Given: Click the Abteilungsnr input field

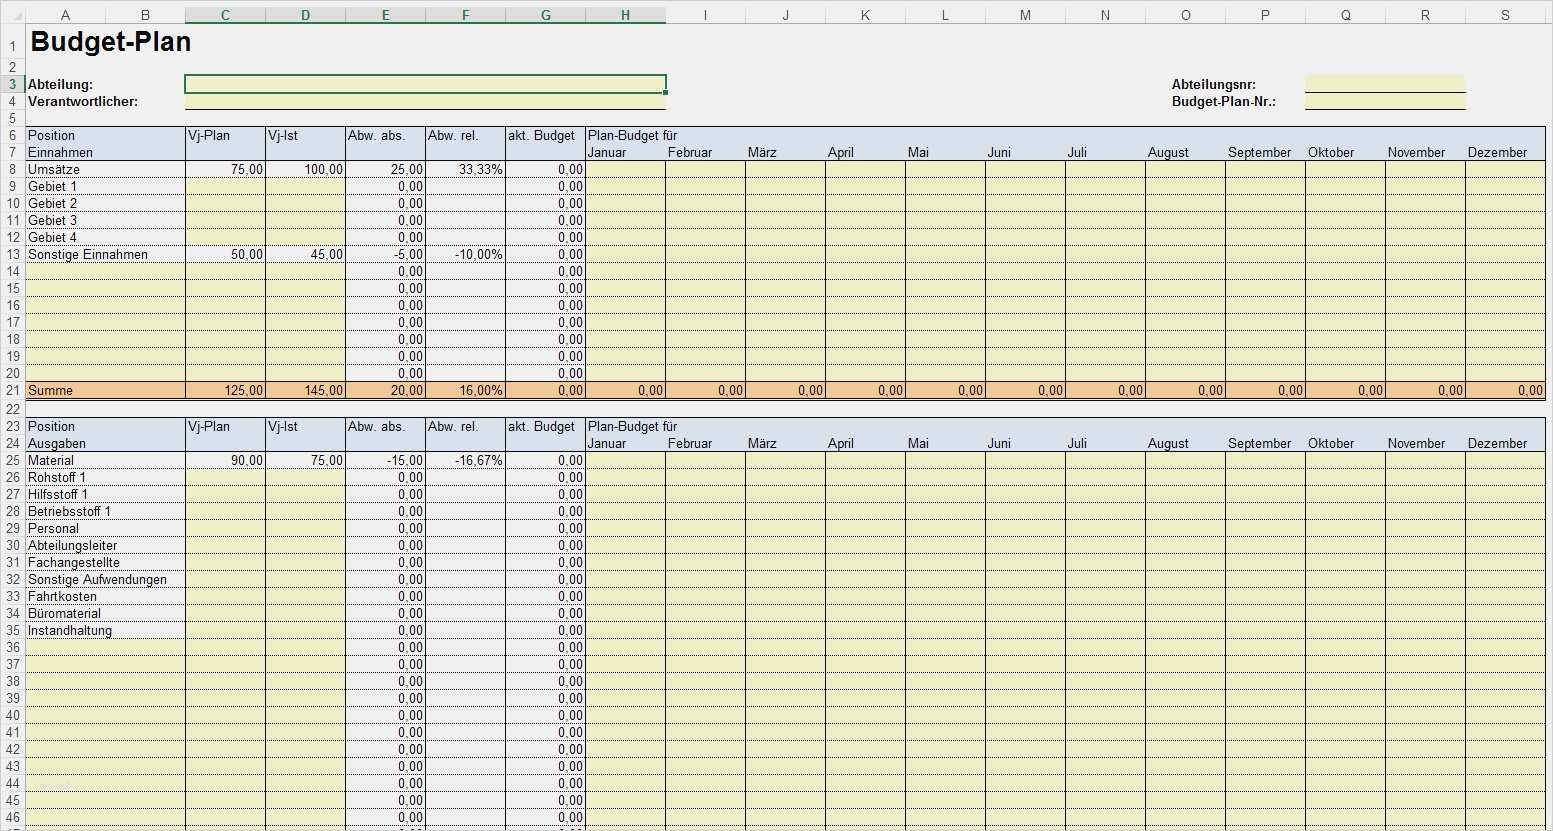Looking at the screenshot, I should [1385, 84].
